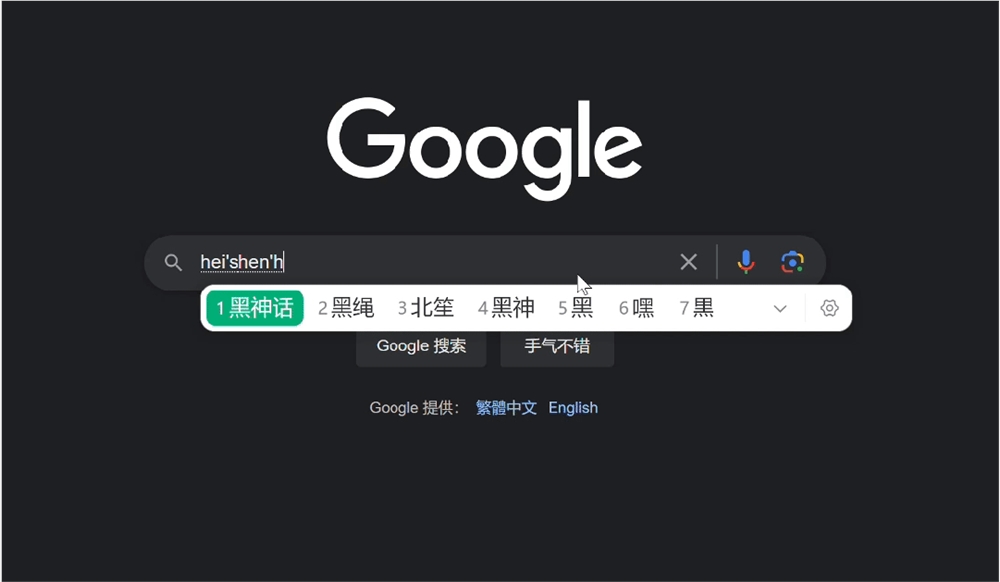Expand more IME candidates with the chevron

(780, 309)
